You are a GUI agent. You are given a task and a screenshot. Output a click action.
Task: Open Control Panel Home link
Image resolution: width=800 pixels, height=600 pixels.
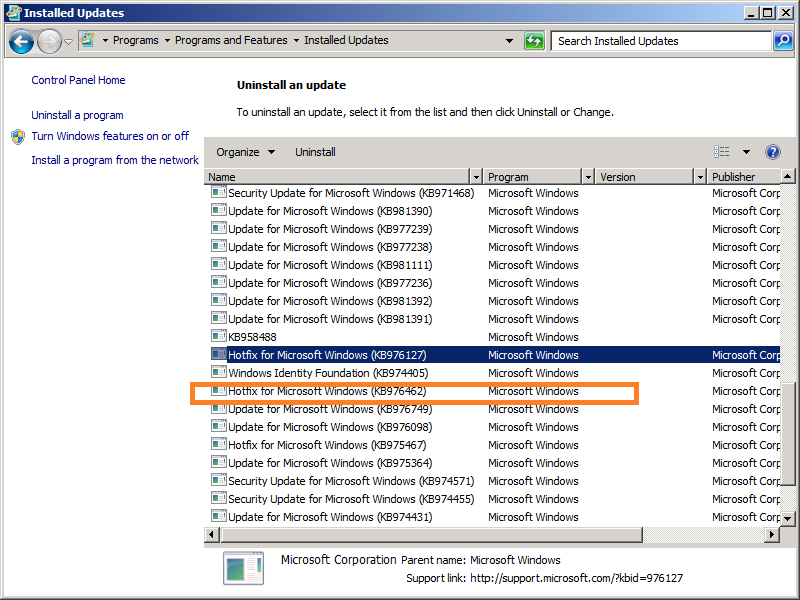point(78,80)
